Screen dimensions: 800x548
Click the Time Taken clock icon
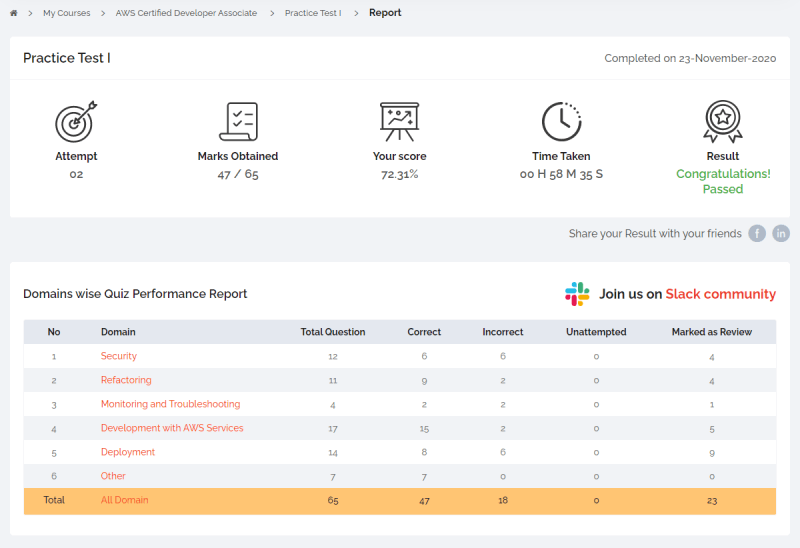point(561,121)
